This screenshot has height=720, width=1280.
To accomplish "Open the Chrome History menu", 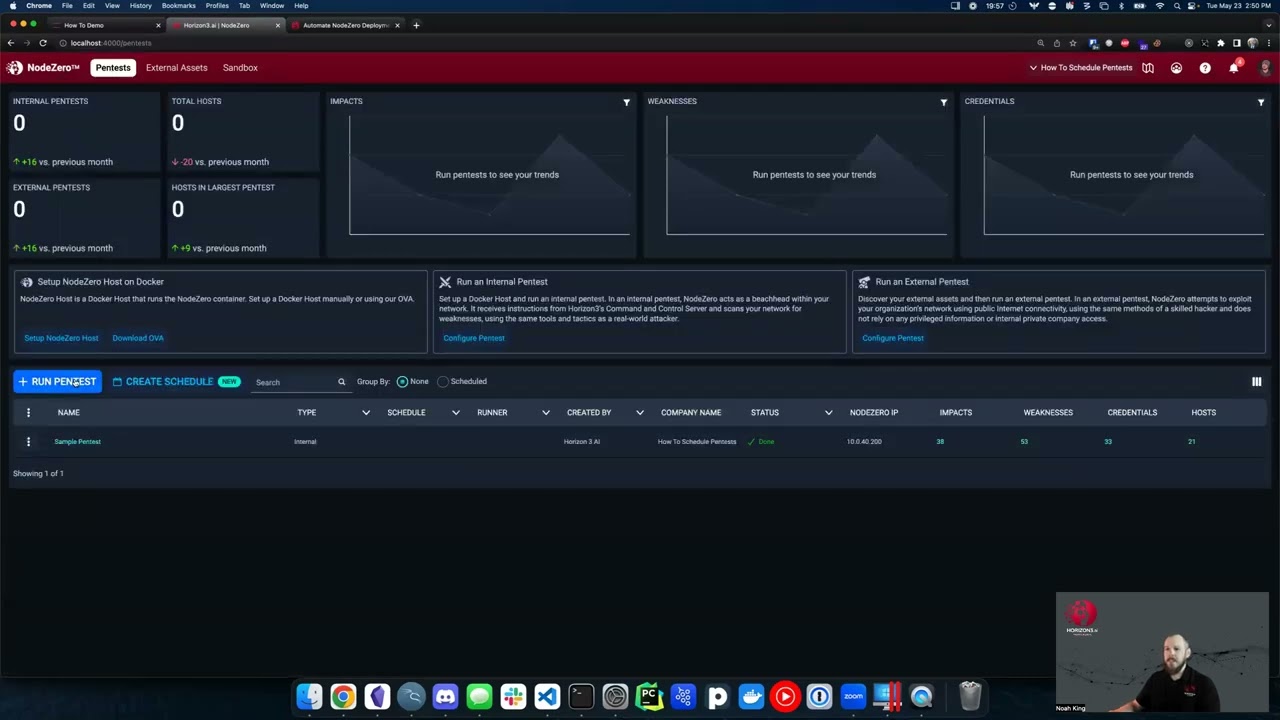I will tap(141, 6).
